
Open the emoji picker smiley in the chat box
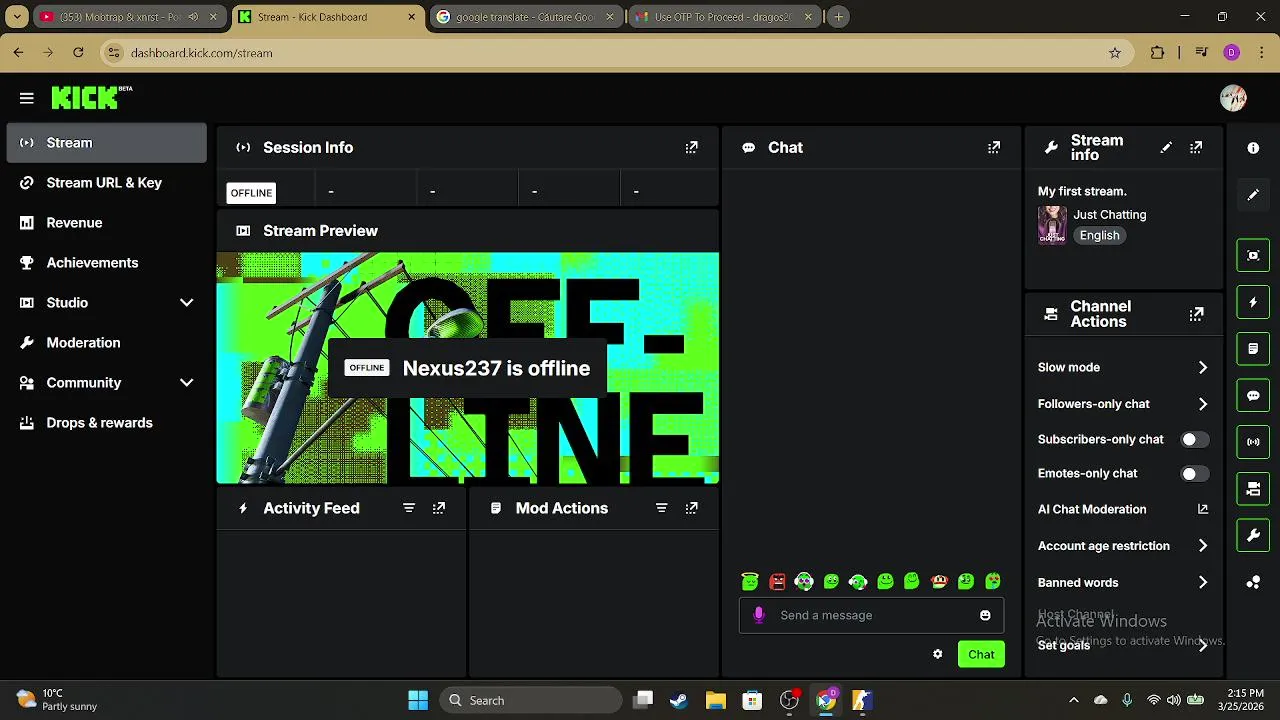click(x=985, y=615)
